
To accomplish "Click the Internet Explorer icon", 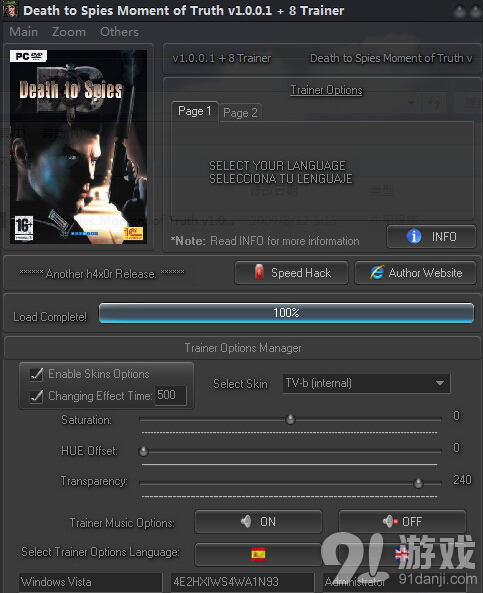I will (x=377, y=272).
